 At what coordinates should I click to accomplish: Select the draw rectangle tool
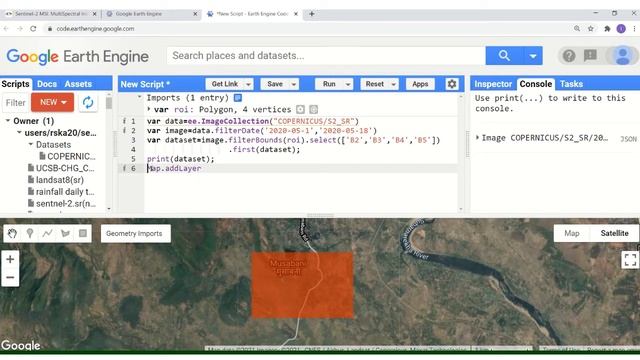tap(83, 233)
